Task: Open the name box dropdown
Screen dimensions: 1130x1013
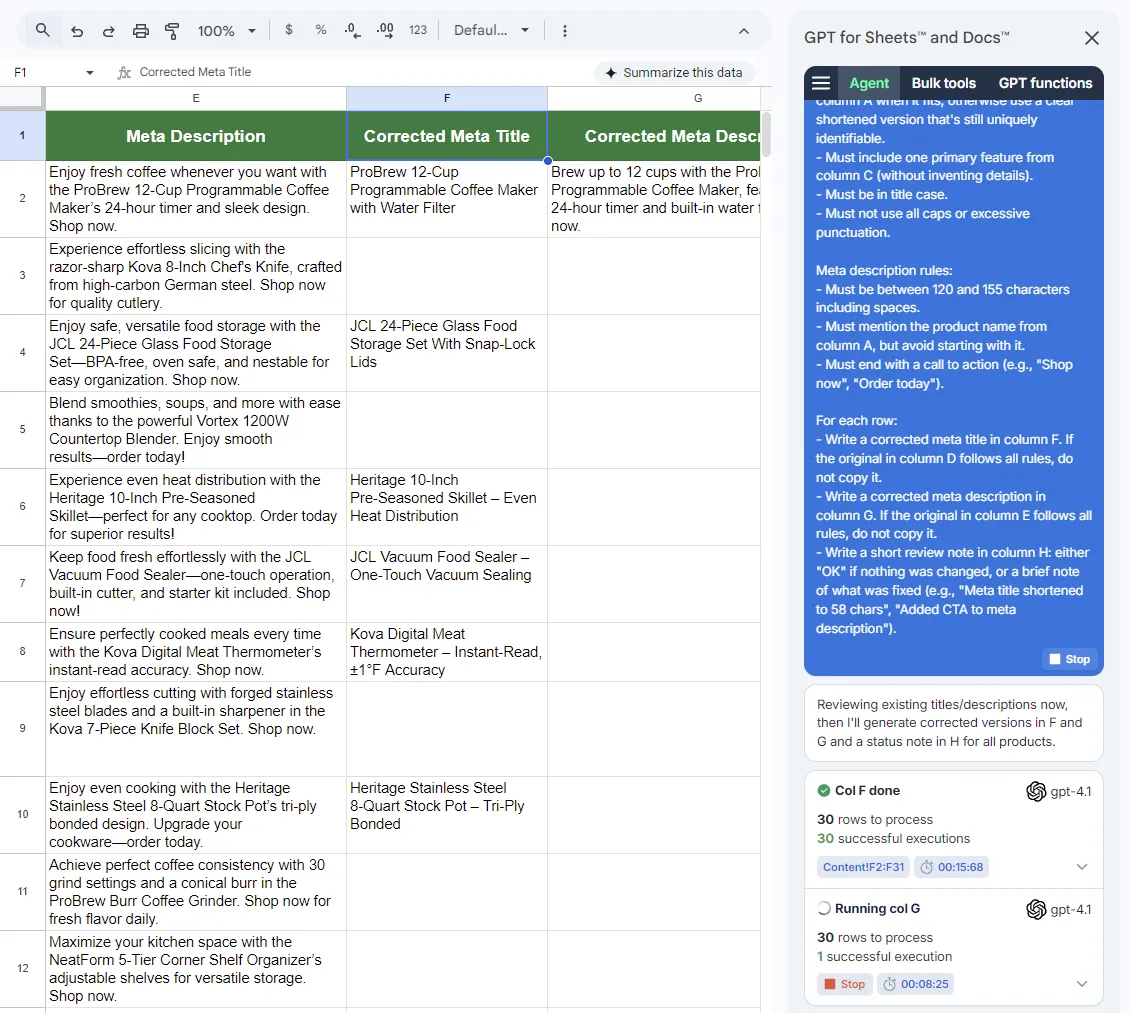Action: click(x=89, y=72)
